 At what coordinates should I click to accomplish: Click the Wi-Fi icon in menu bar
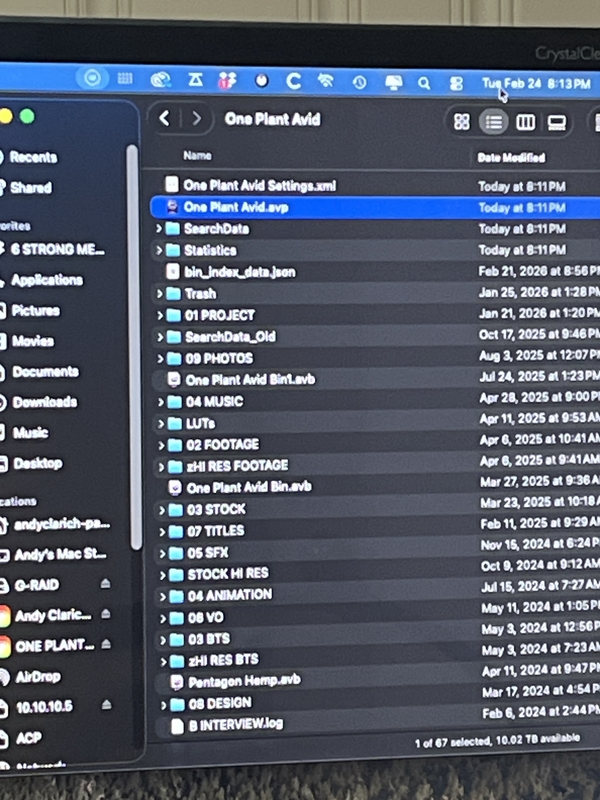pos(325,81)
